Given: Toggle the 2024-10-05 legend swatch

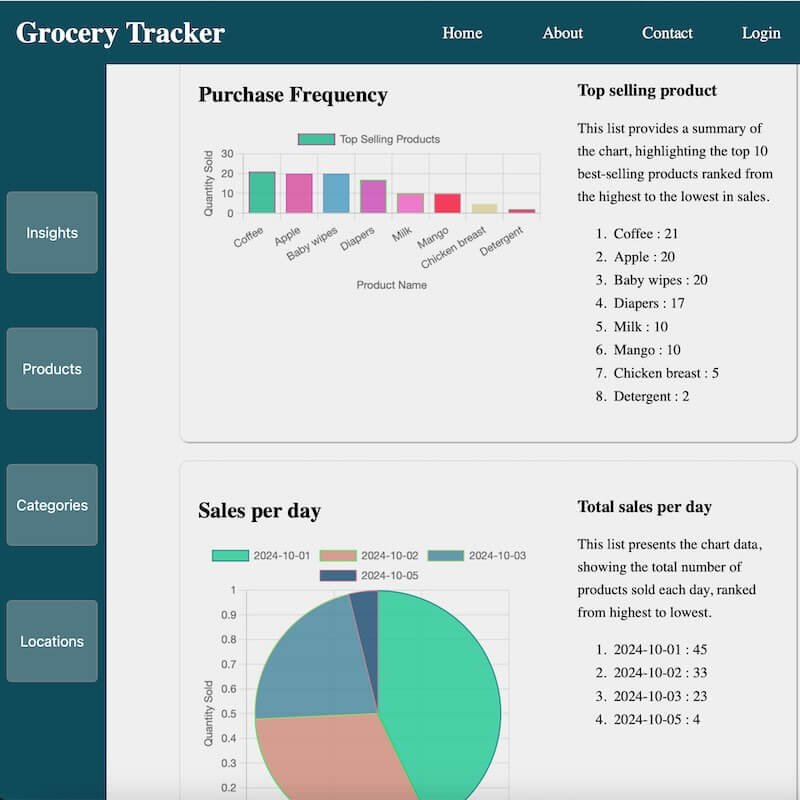Looking at the screenshot, I should click(338, 576).
